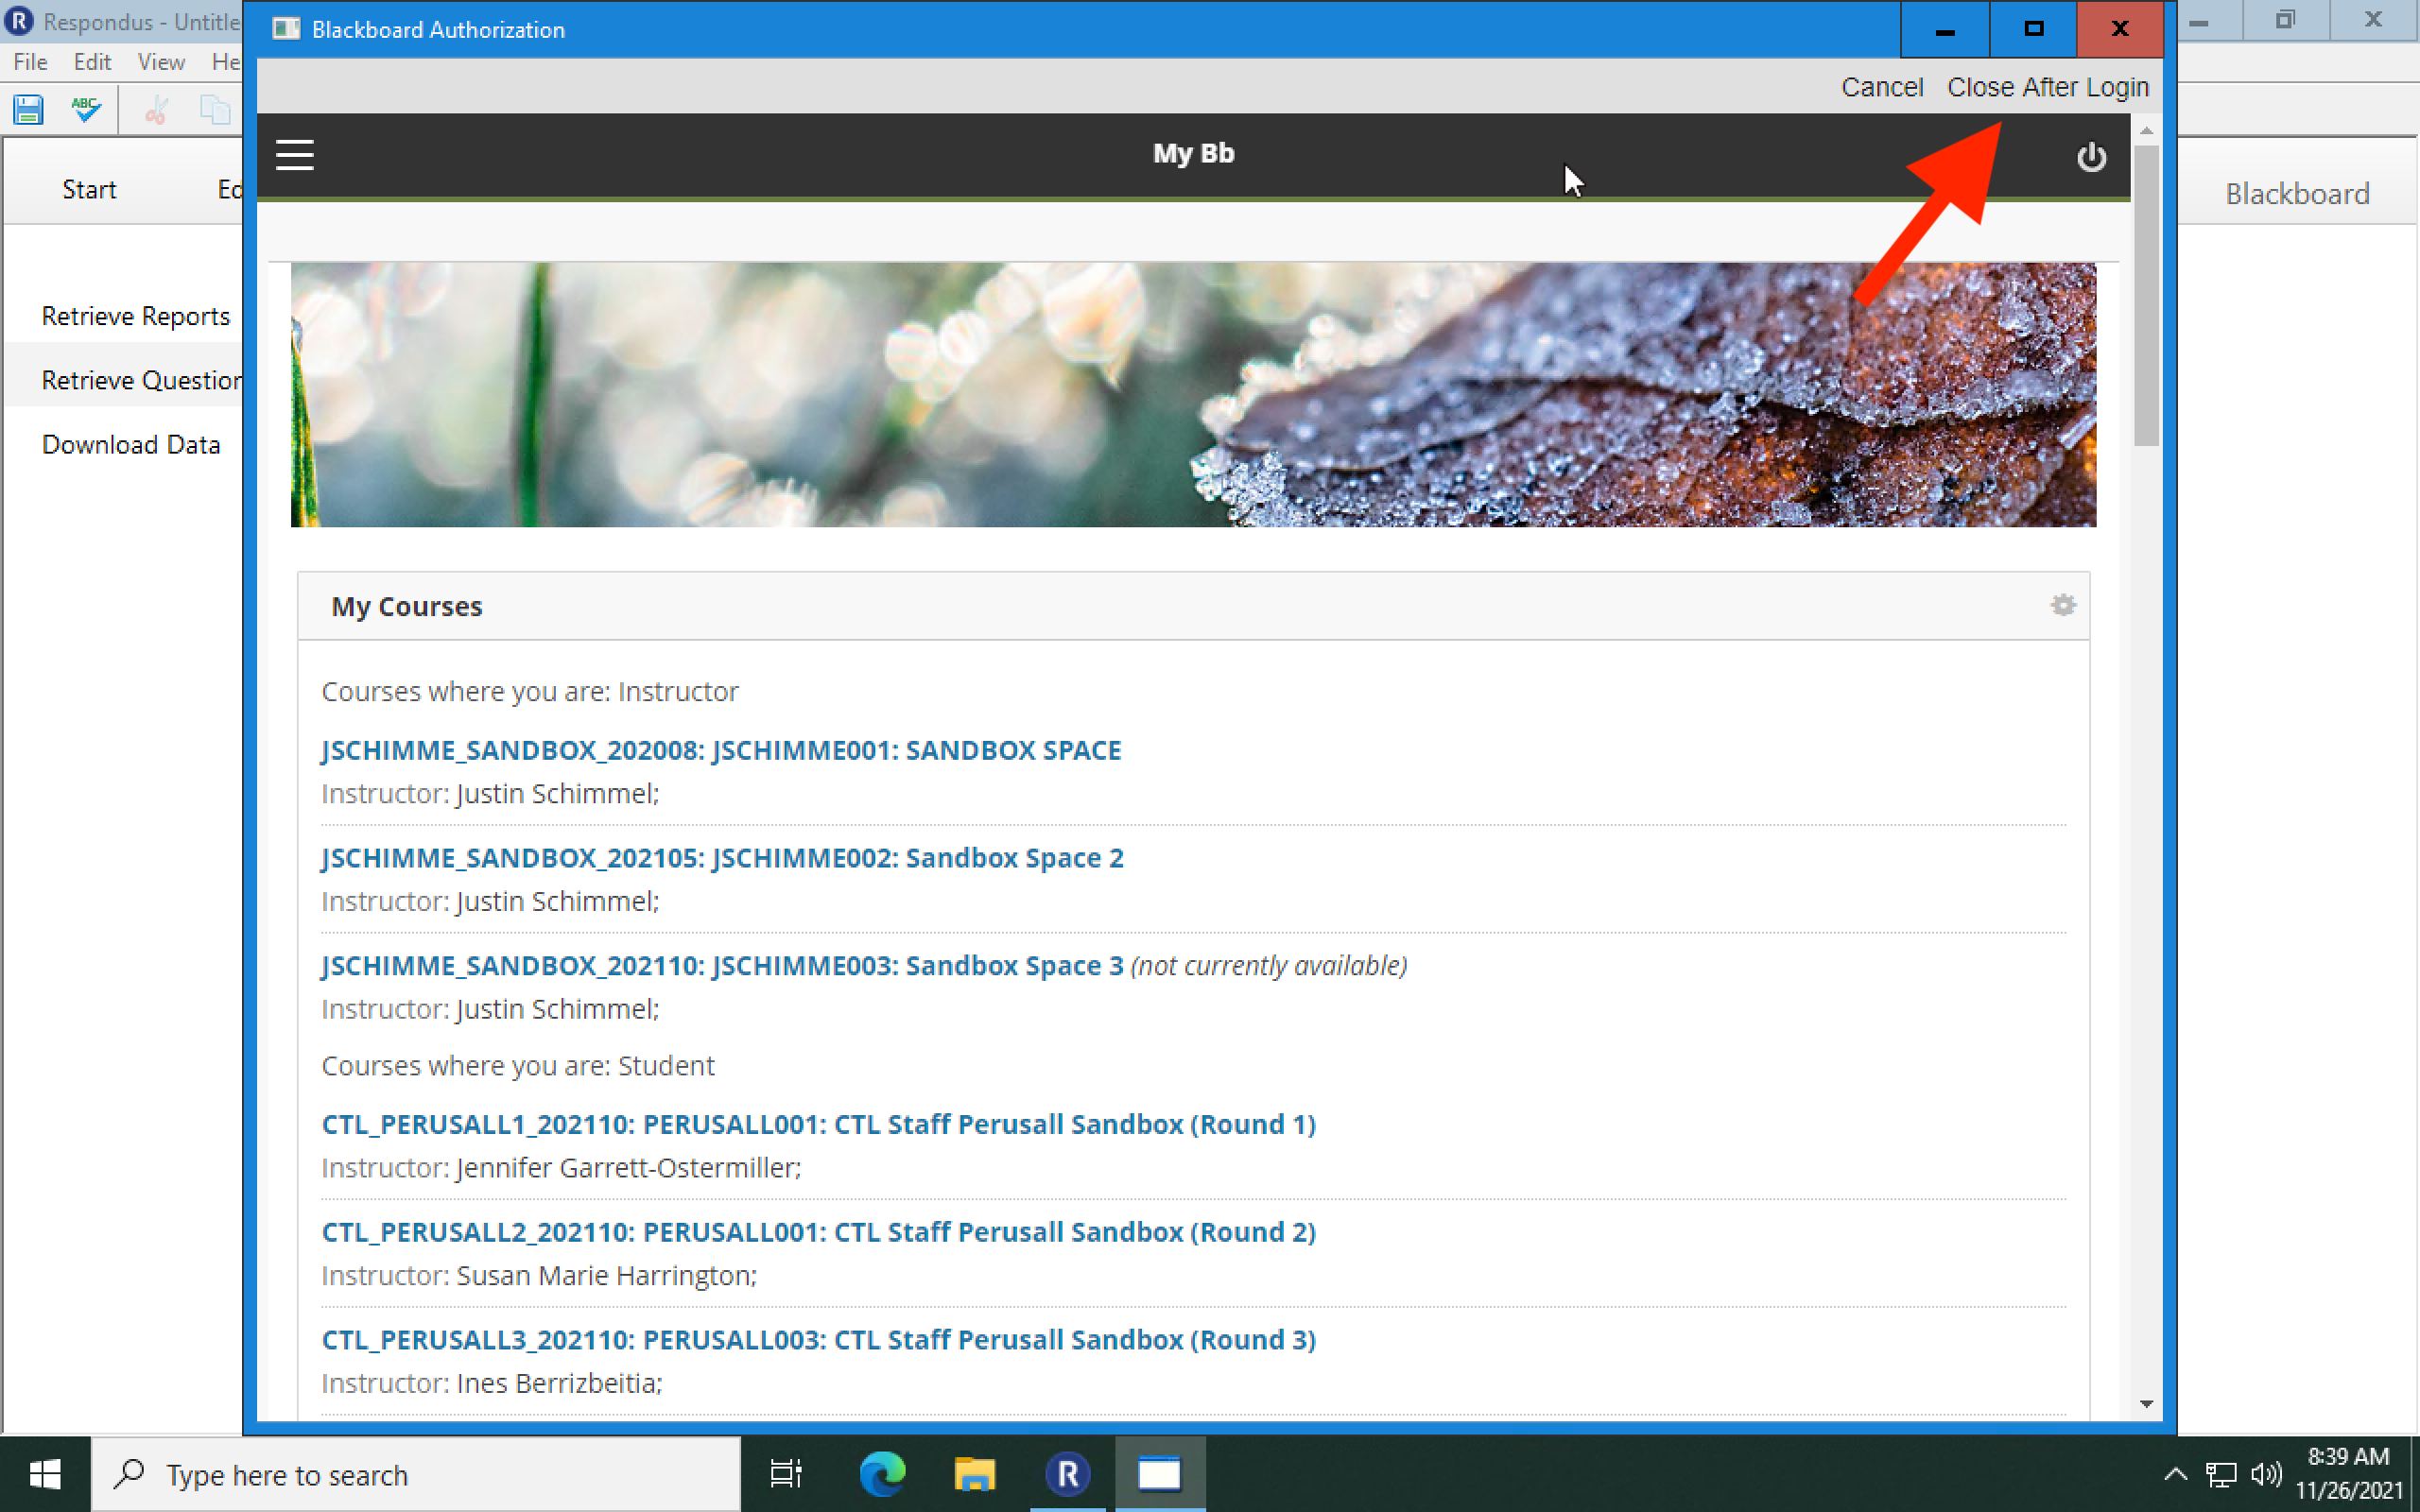Select Retrieve Reports in Respondus sidebar

coord(136,316)
